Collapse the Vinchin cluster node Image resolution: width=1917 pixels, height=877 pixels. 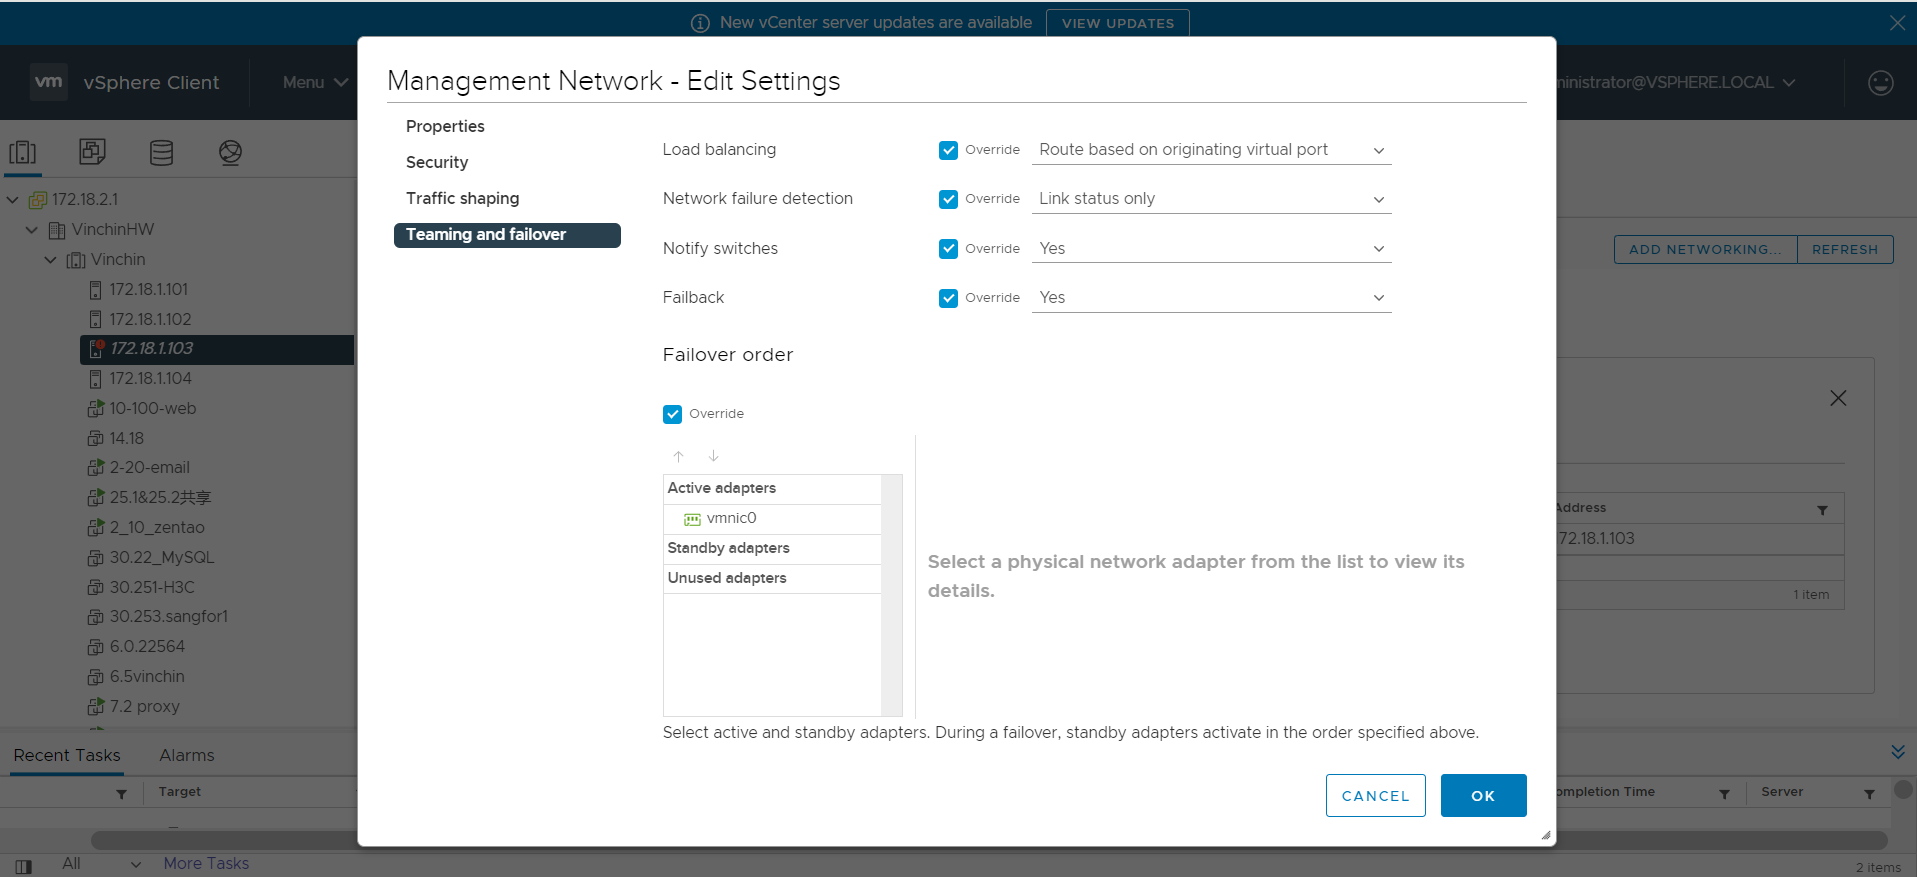coord(51,260)
